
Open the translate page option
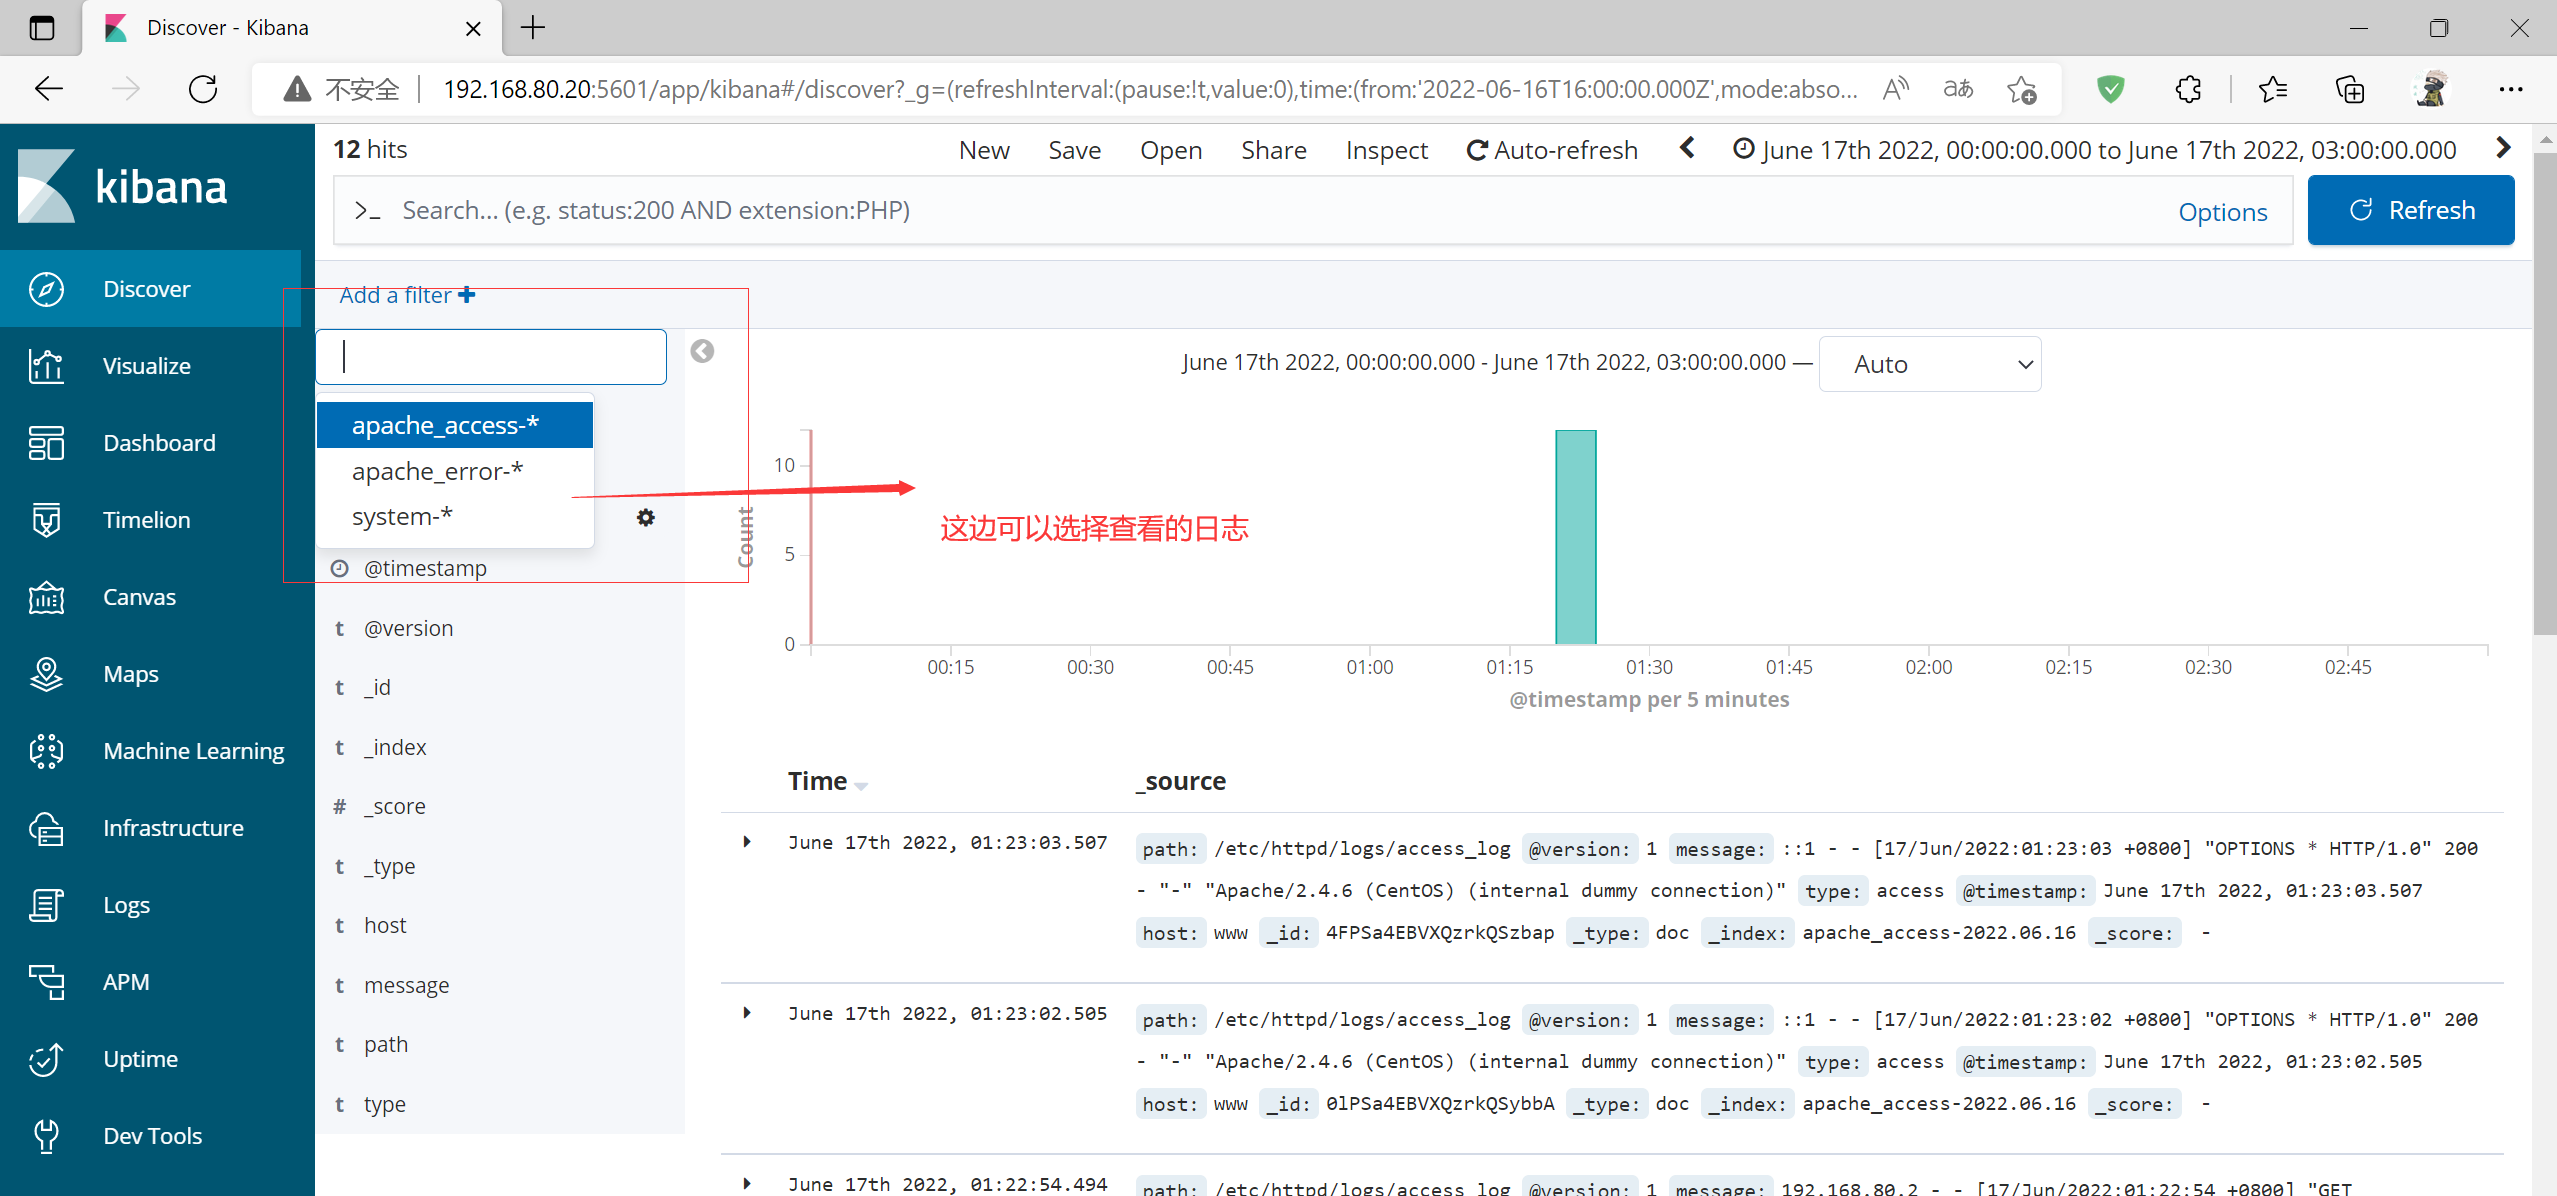[1958, 89]
